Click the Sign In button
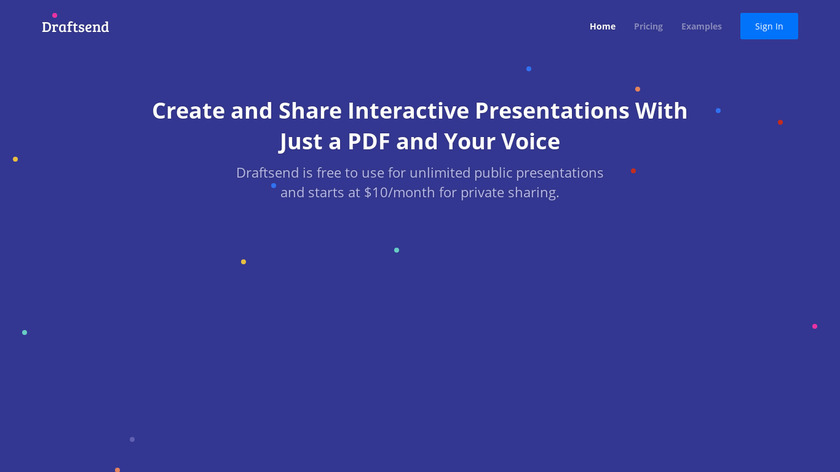 (769, 26)
